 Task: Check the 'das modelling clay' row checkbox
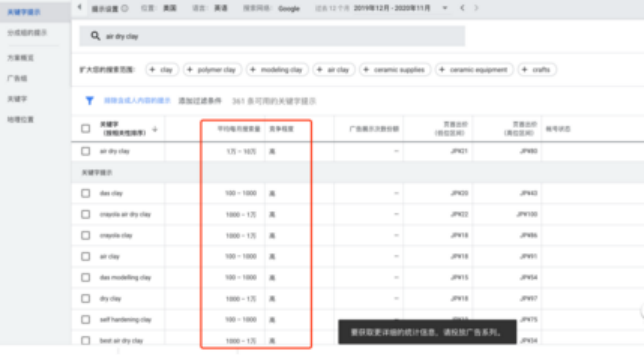coord(85,278)
